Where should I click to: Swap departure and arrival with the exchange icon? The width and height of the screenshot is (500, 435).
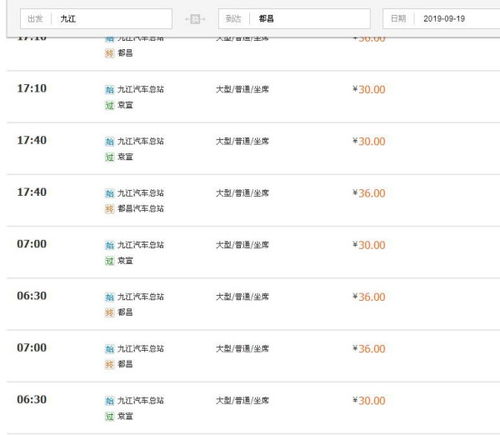pyautogui.click(x=195, y=19)
